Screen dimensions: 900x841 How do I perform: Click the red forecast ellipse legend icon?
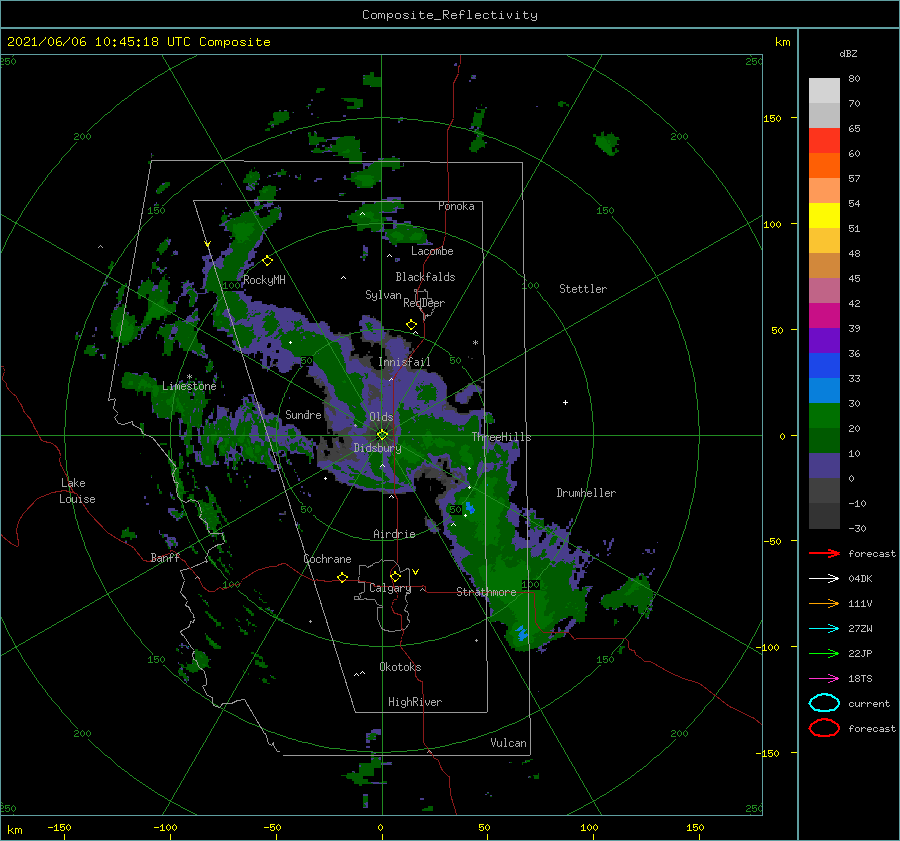(824, 728)
